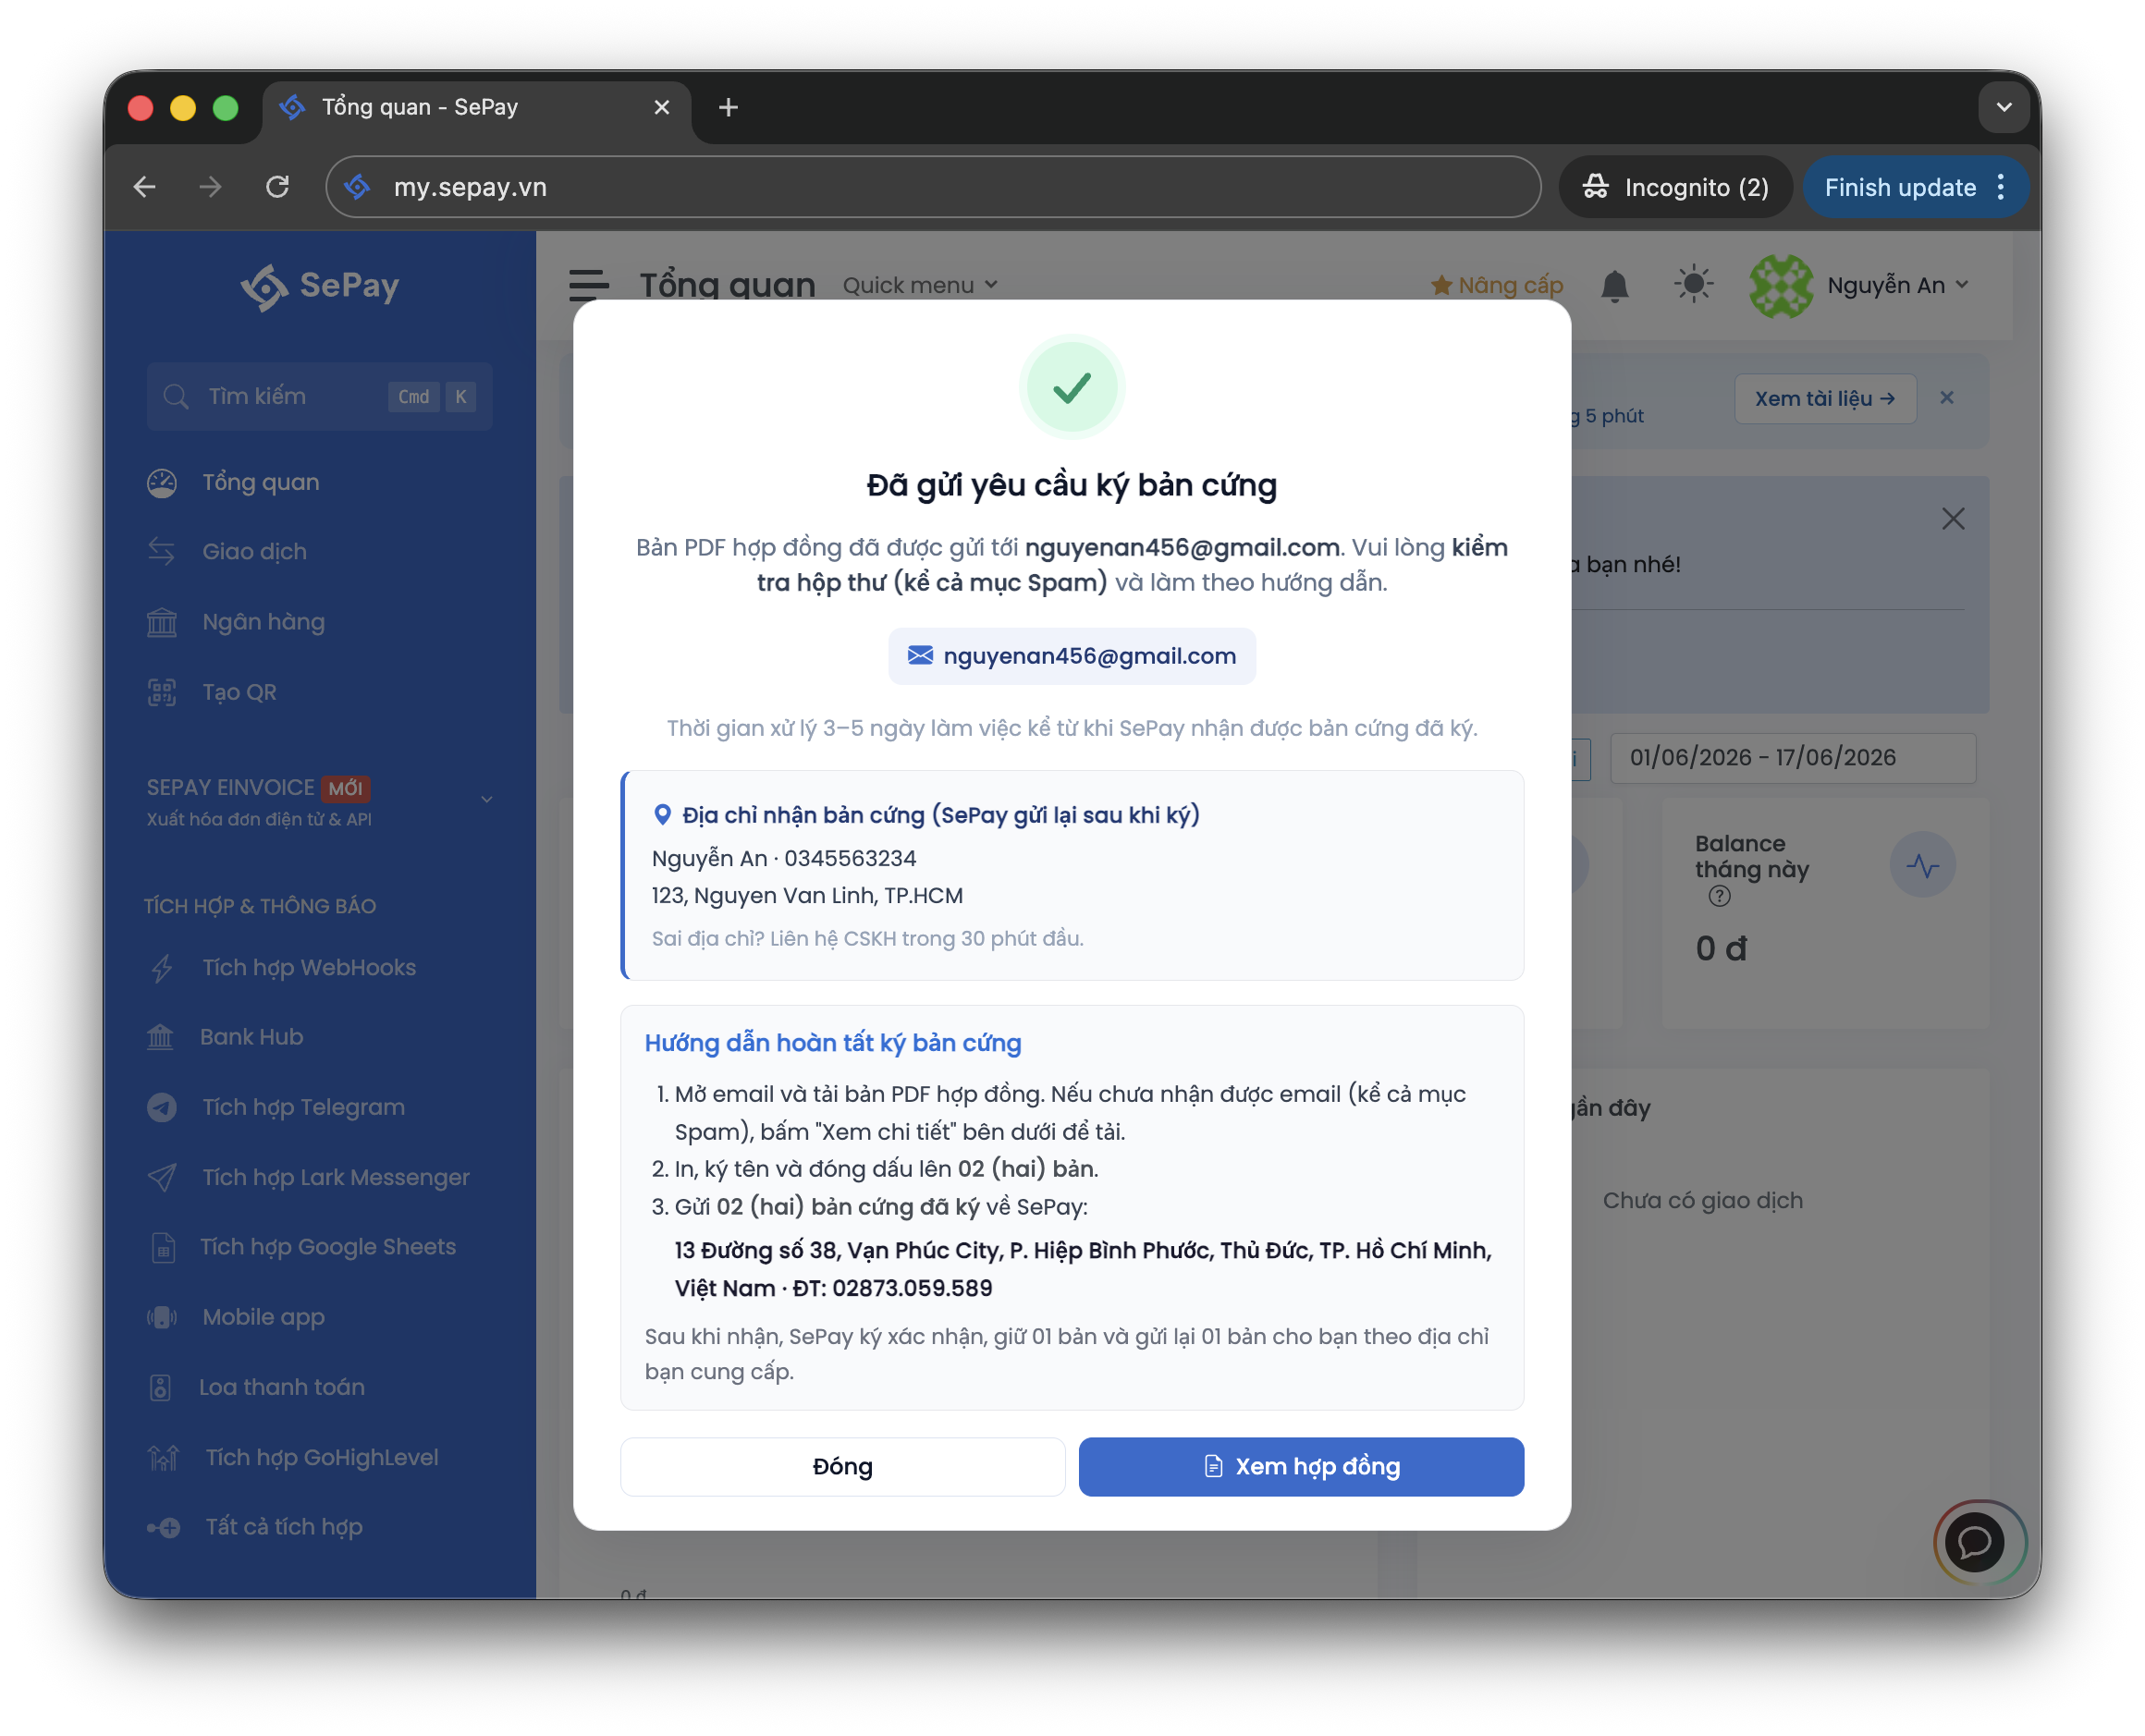Image resolution: width=2145 pixels, height=1736 pixels.
Task: Click the Tích hợp WebHooks lightning icon
Action: 162,968
